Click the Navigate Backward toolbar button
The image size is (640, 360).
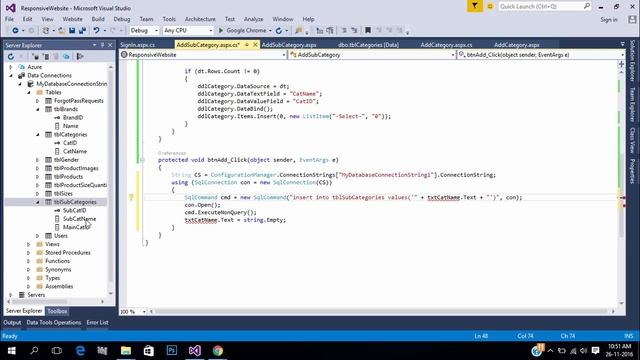[x=15, y=30]
